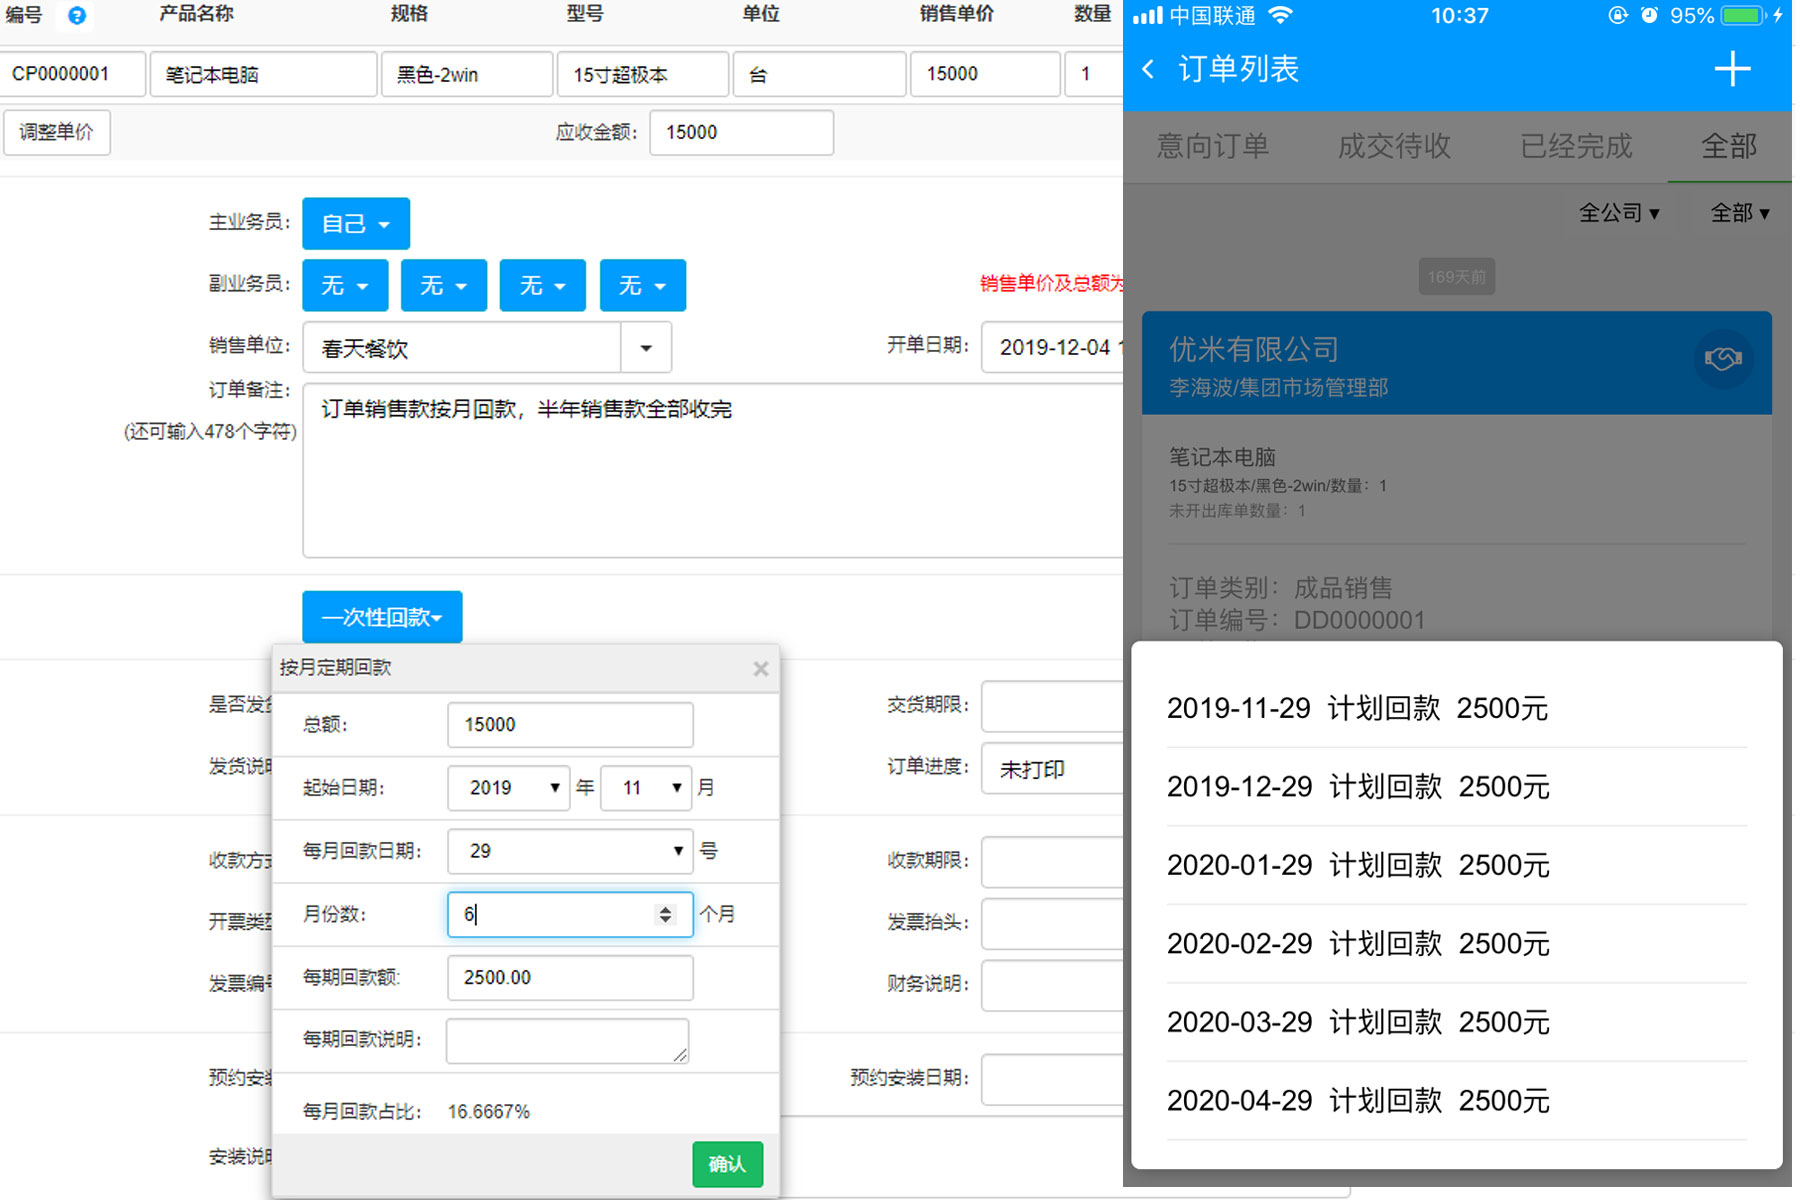
Task: Open the 主业务员 自己 dropdown
Action: click(356, 223)
